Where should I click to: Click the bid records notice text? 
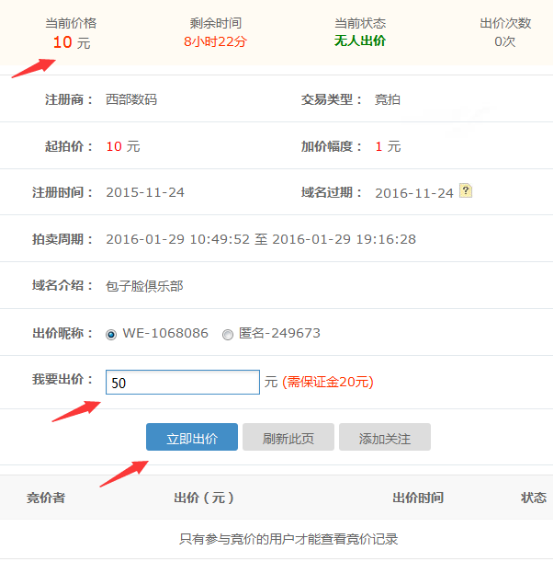coord(288,539)
